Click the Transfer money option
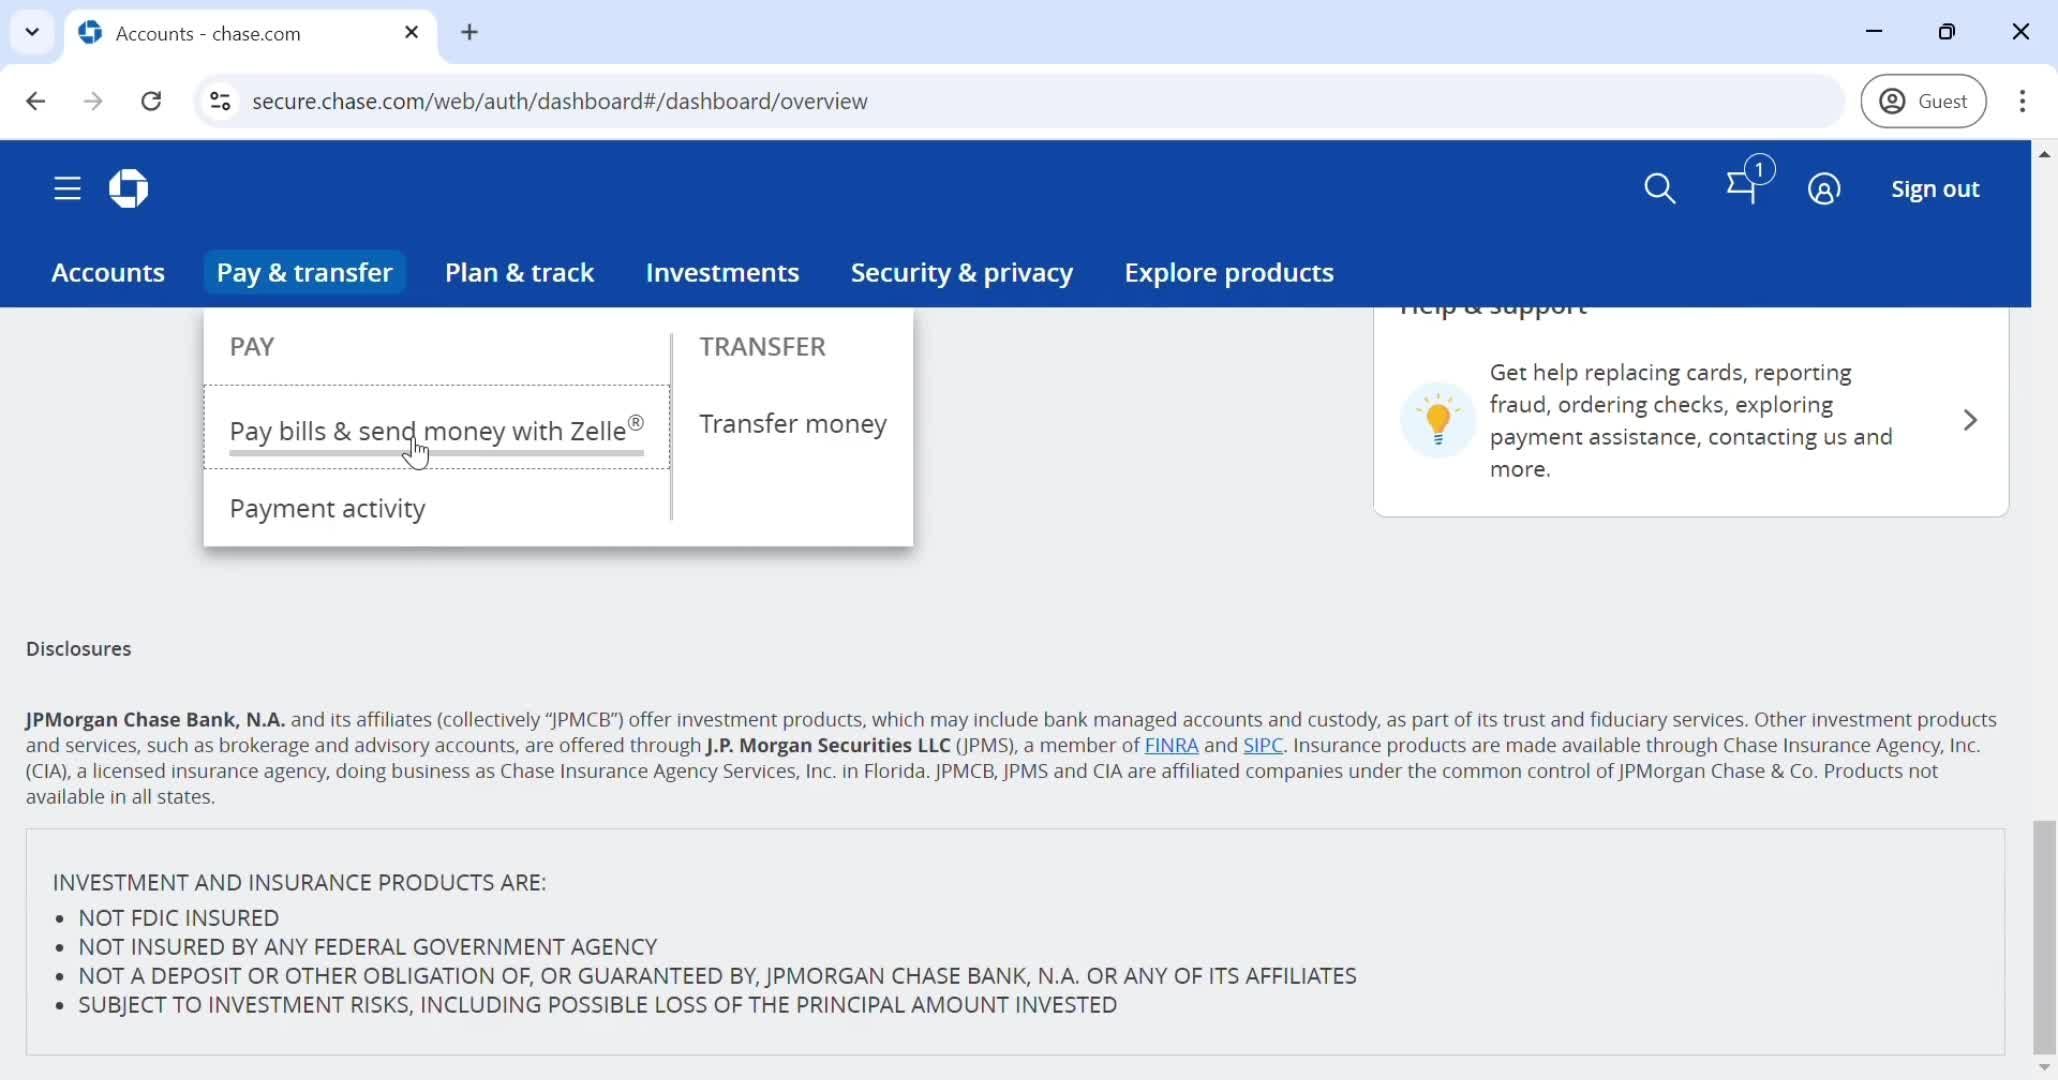2058x1080 pixels. pyautogui.click(x=792, y=422)
